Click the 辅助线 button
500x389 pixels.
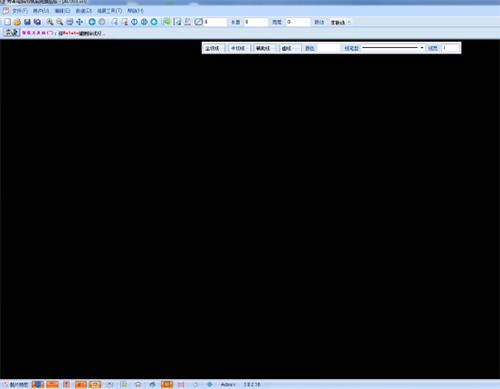pos(263,48)
